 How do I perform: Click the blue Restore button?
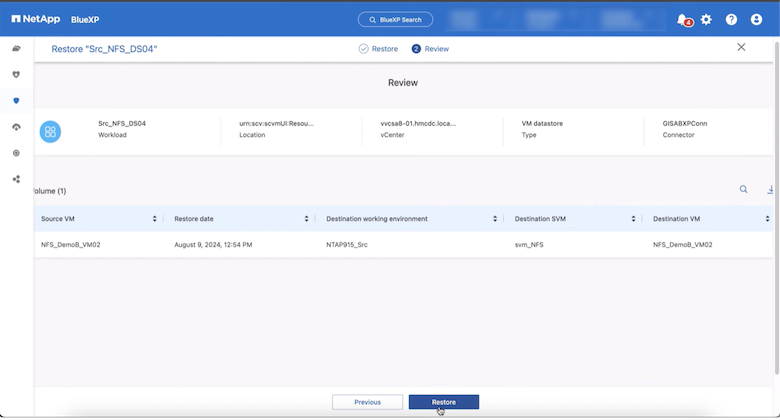pos(443,402)
